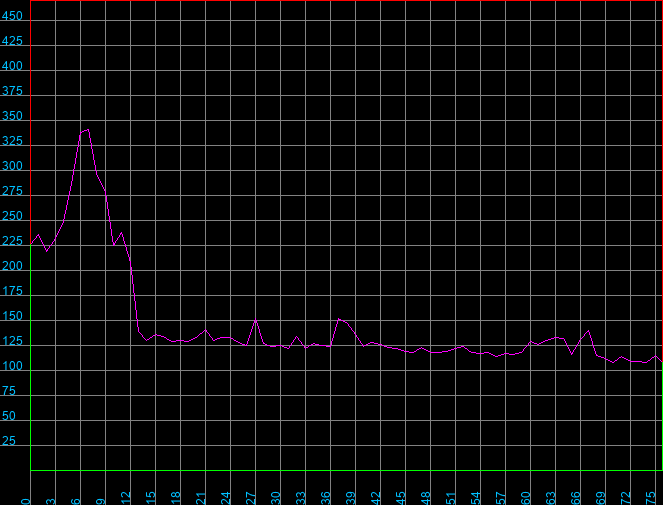Select the x-axis label 18
This screenshot has height=505, width=663.
(176, 498)
